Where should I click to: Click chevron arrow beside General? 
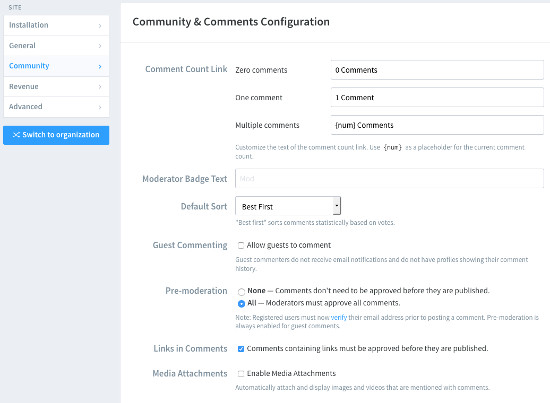(x=100, y=46)
